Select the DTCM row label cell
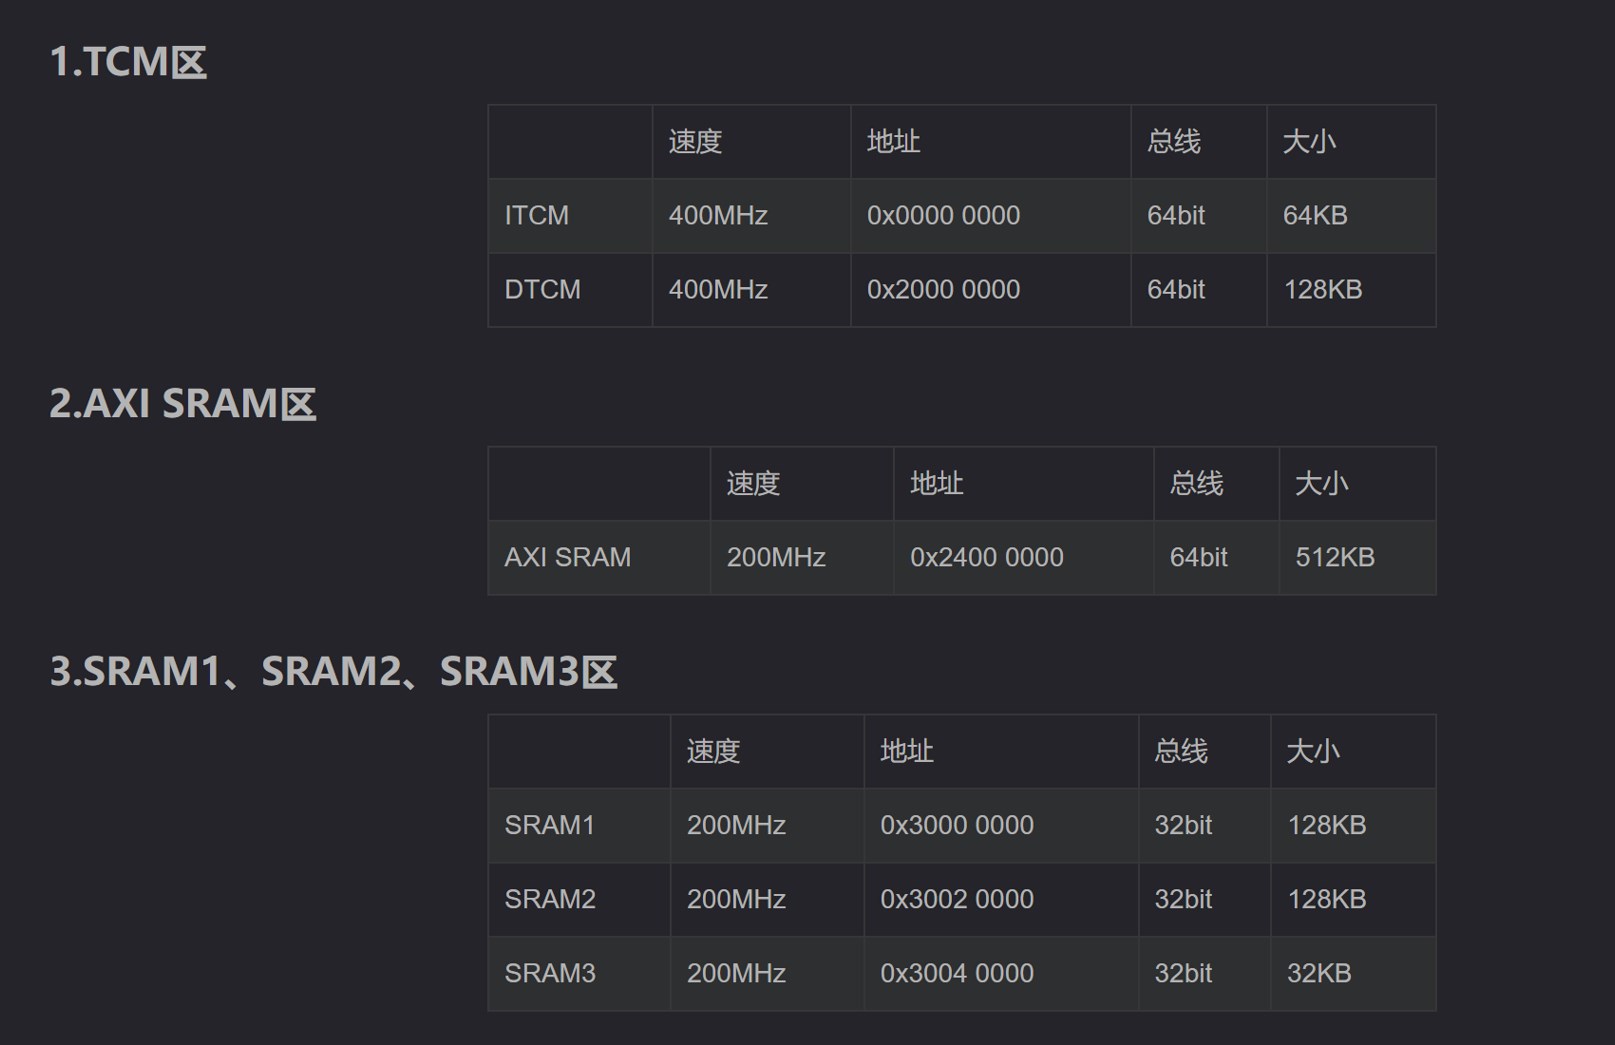The width and height of the screenshot is (1615, 1045). click(x=570, y=290)
